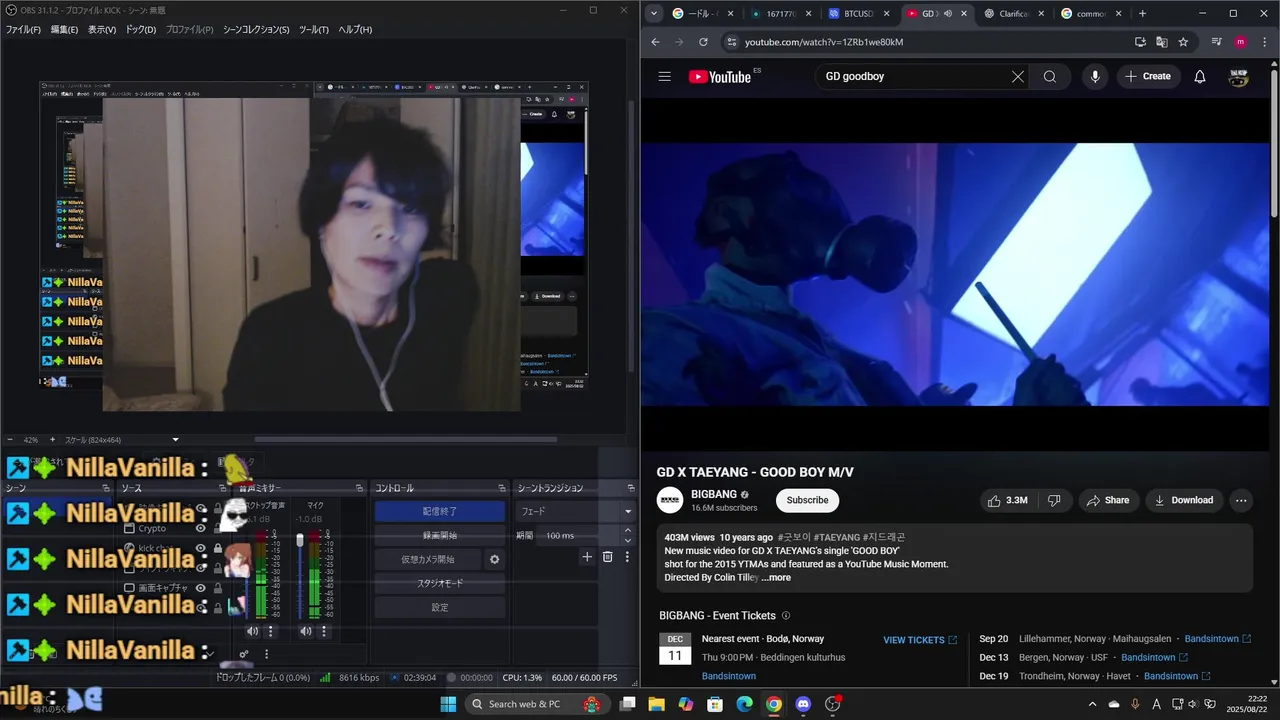
Task: Open Chrome media controls icon
Action: coord(1216,42)
